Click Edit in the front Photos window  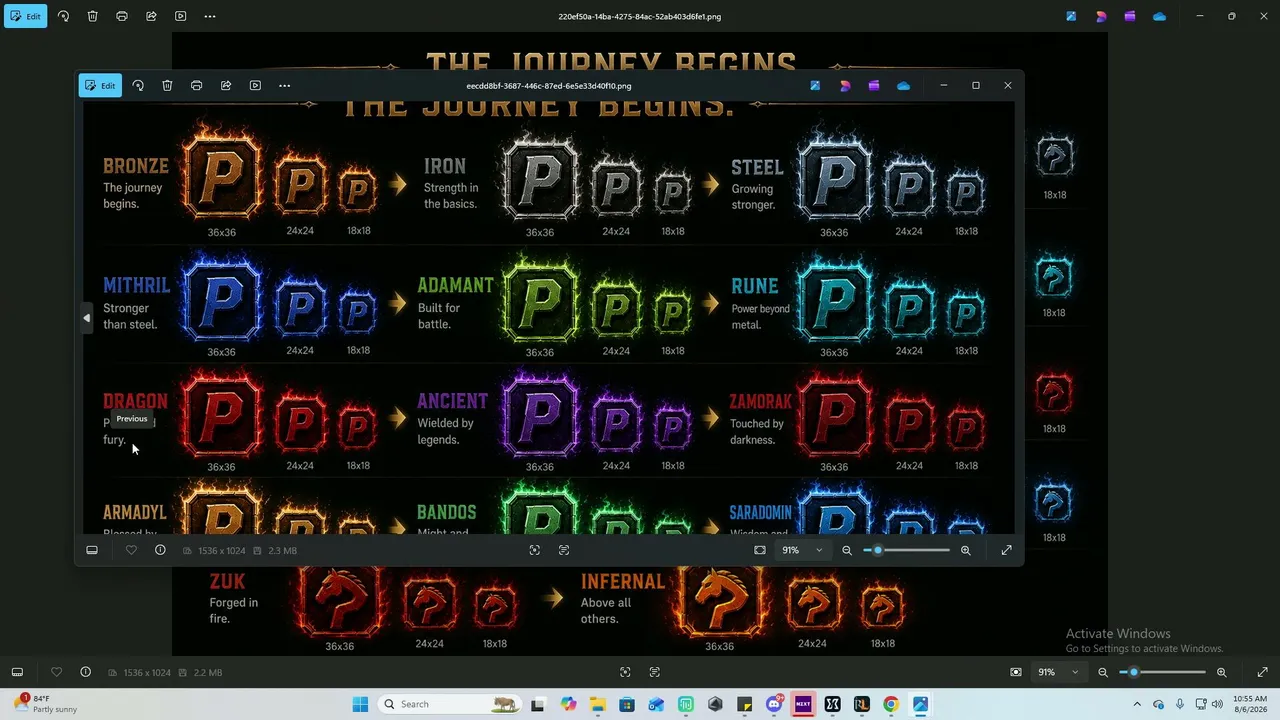[100, 86]
